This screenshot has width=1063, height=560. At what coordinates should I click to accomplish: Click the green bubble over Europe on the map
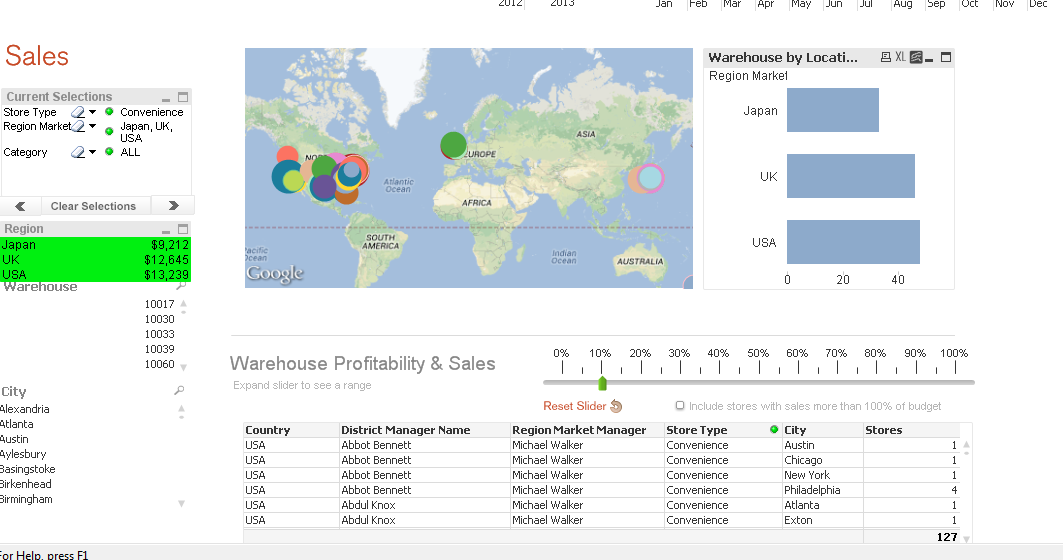coord(454,145)
